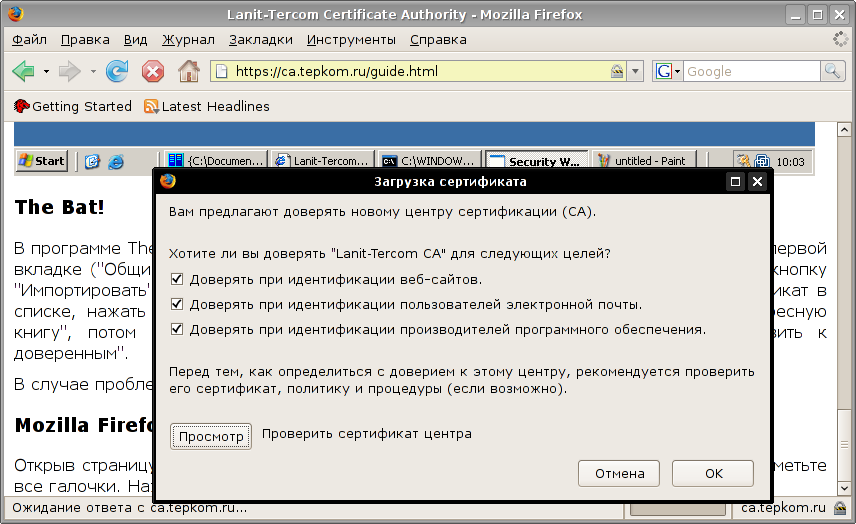Open the Back button history dropdown arrow
Viewport: 856px width, 524px height.
point(46,72)
